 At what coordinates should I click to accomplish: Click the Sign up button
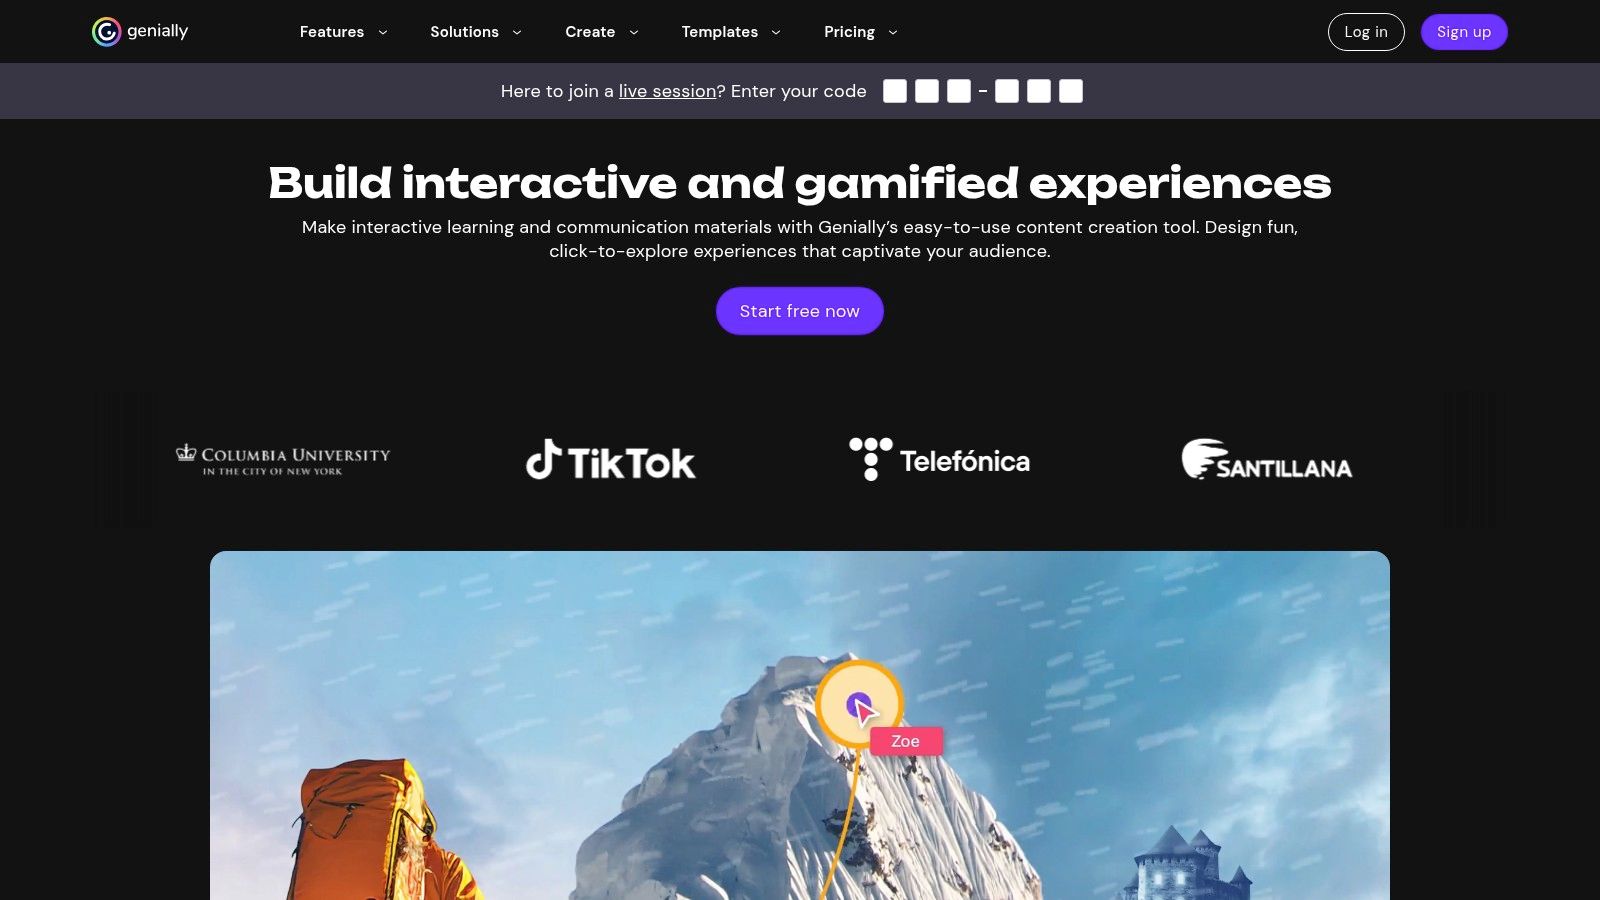tap(1464, 32)
